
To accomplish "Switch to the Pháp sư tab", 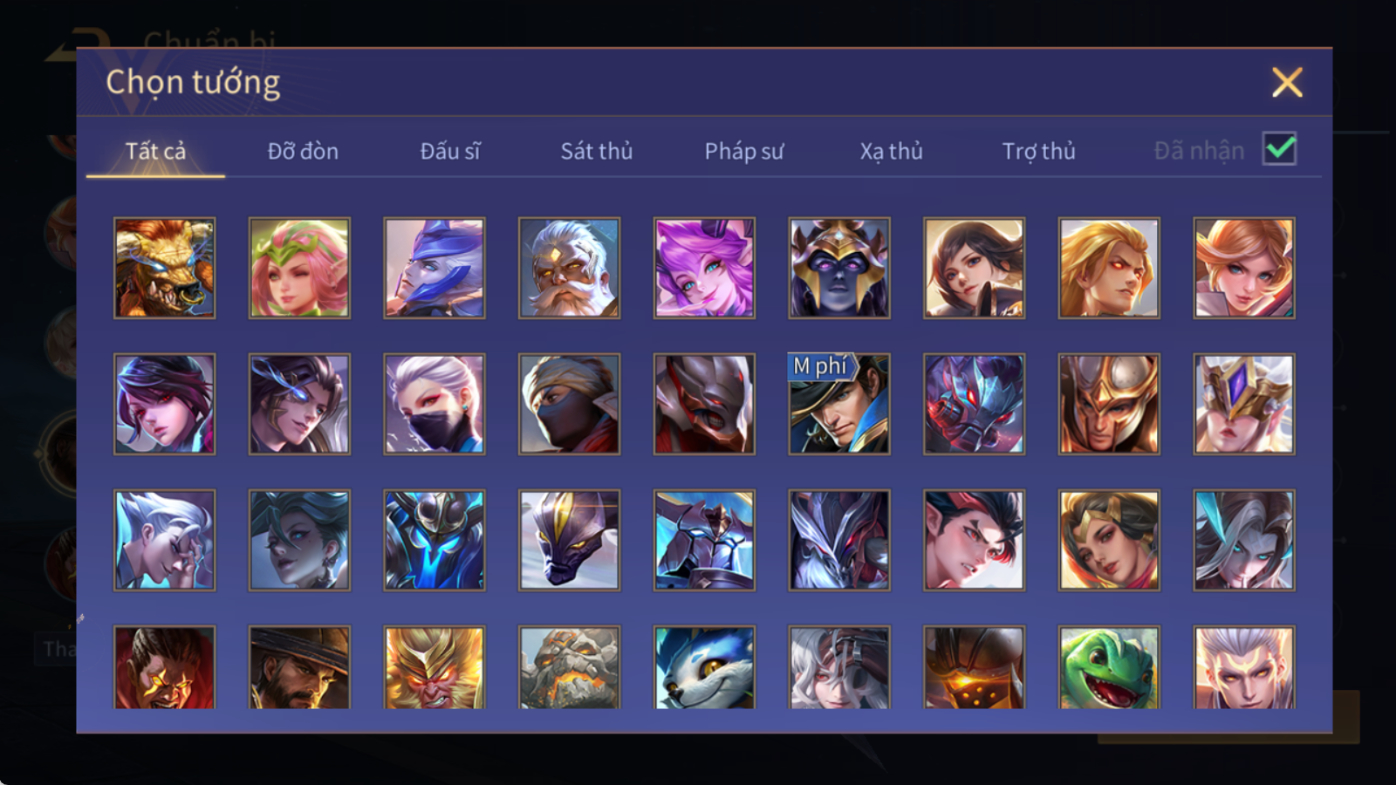I will coord(744,151).
